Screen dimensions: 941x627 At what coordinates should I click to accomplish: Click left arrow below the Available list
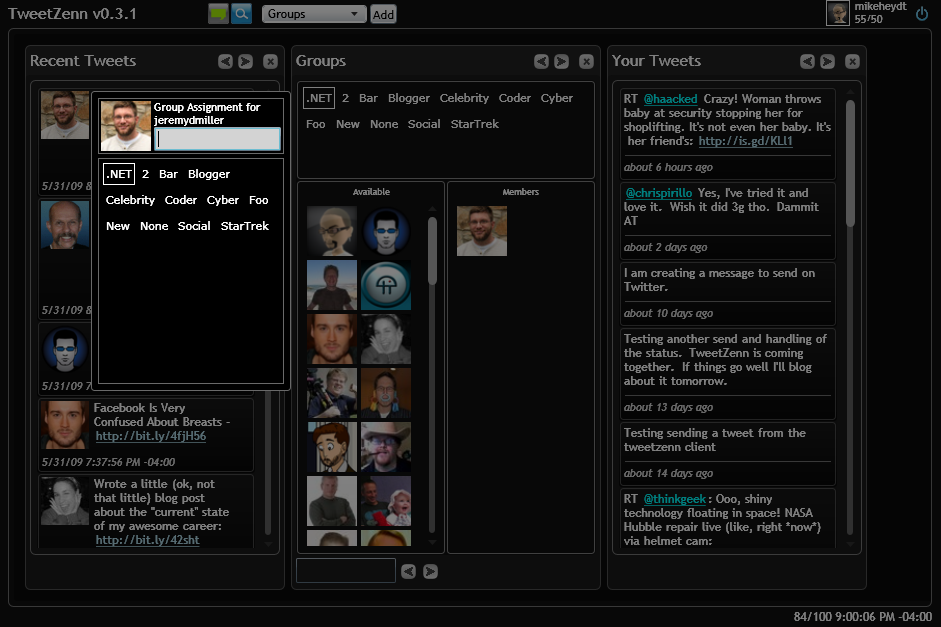click(409, 571)
